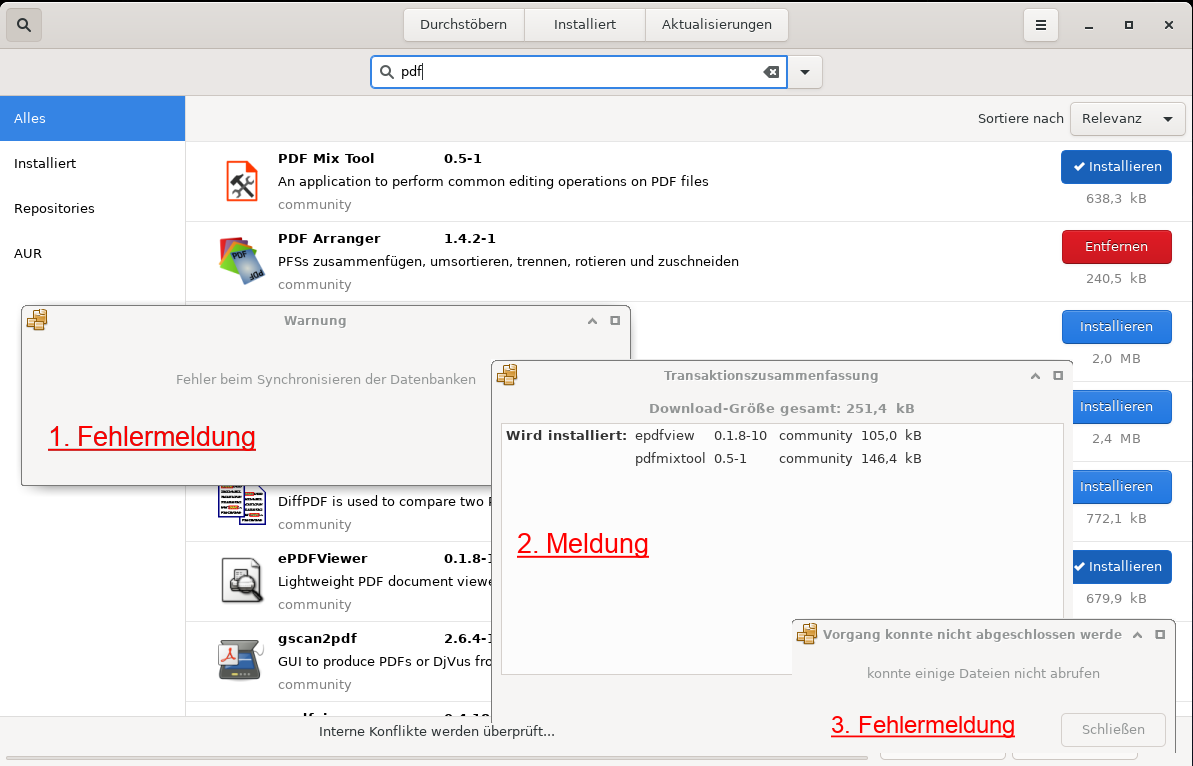Open the hamburger menu
Viewport: 1193px width, 766px height.
(1040, 25)
